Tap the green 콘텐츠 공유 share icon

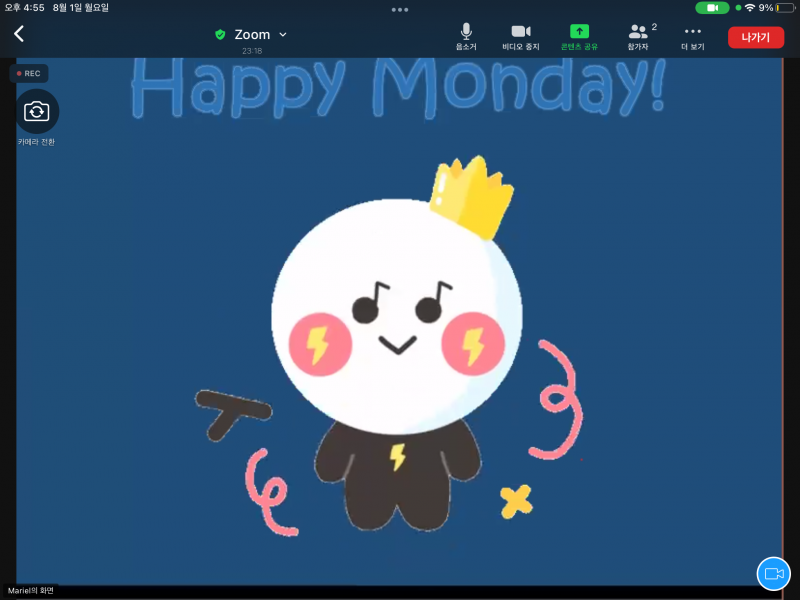click(x=579, y=36)
